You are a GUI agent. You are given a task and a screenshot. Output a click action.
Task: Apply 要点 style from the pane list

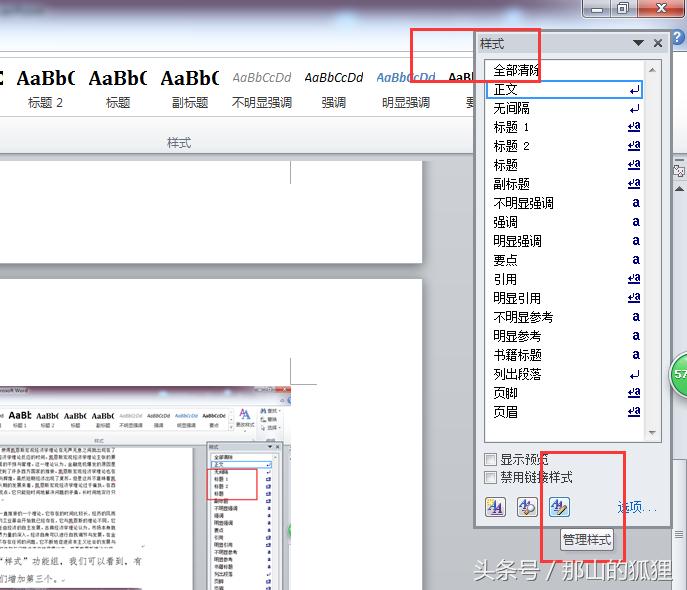pyautogui.click(x=564, y=260)
